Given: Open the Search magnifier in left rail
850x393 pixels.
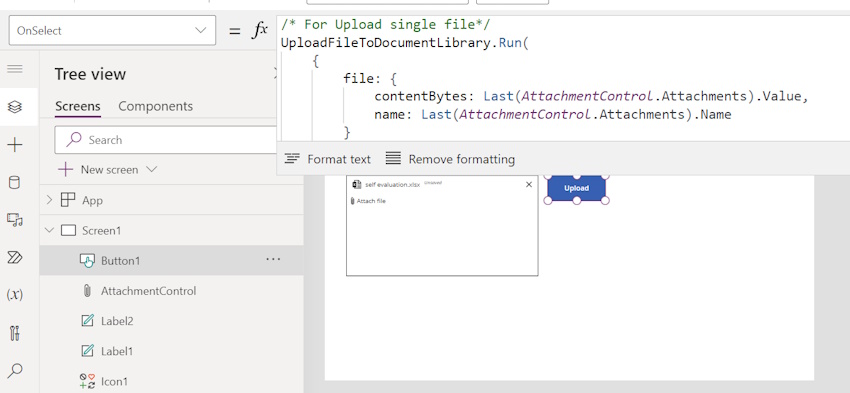Looking at the screenshot, I should pyautogui.click(x=15, y=371).
